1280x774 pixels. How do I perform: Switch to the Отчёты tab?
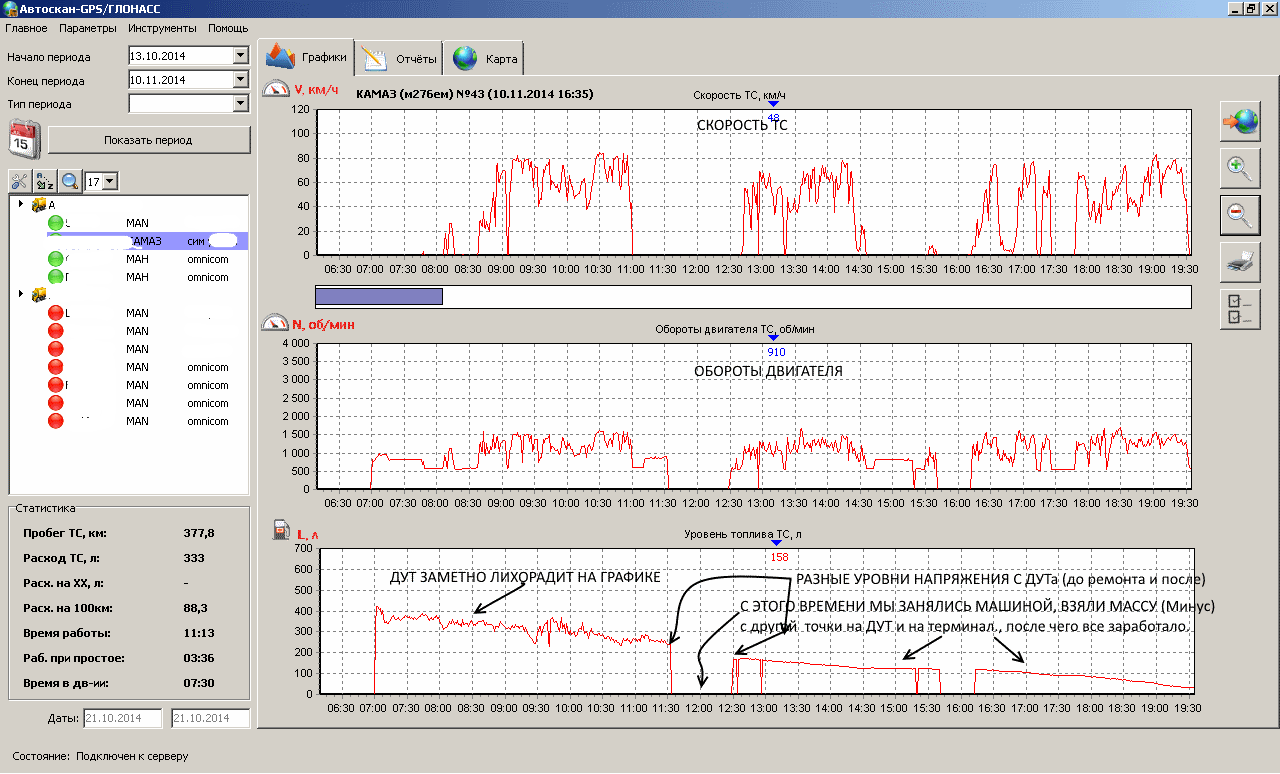tap(400, 59)
